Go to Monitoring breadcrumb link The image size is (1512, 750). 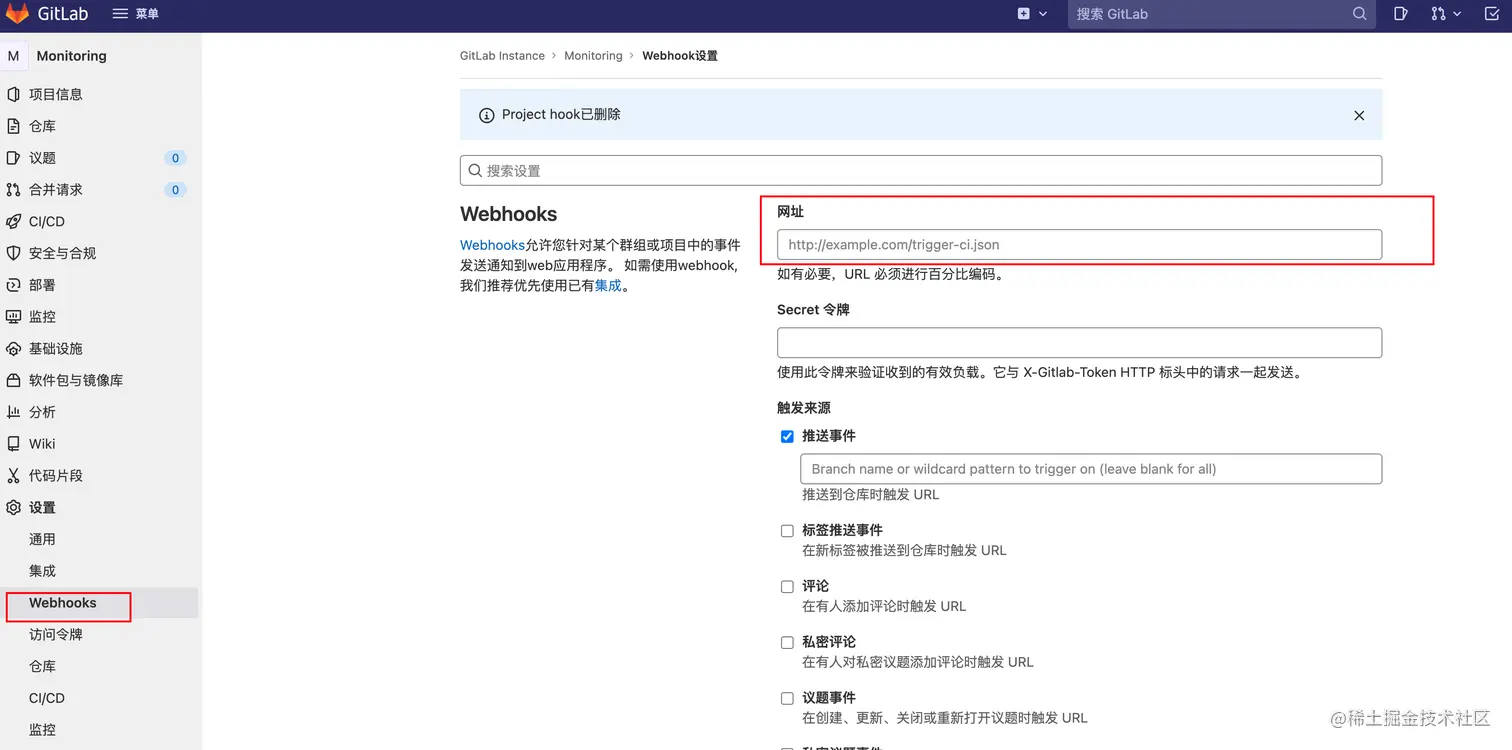pos(593,56)
